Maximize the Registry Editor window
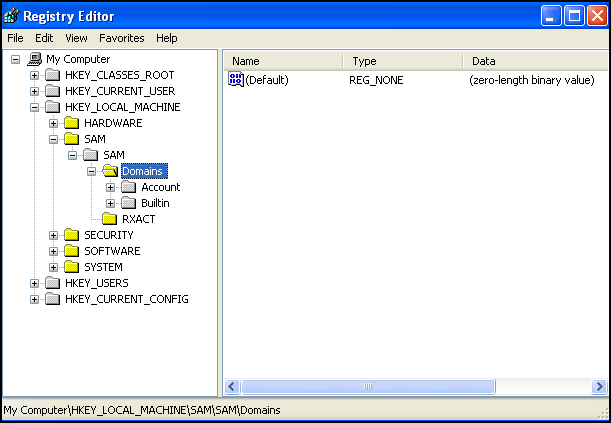The height and width of the screenshot is (423, 611). (x=574, y=16)
